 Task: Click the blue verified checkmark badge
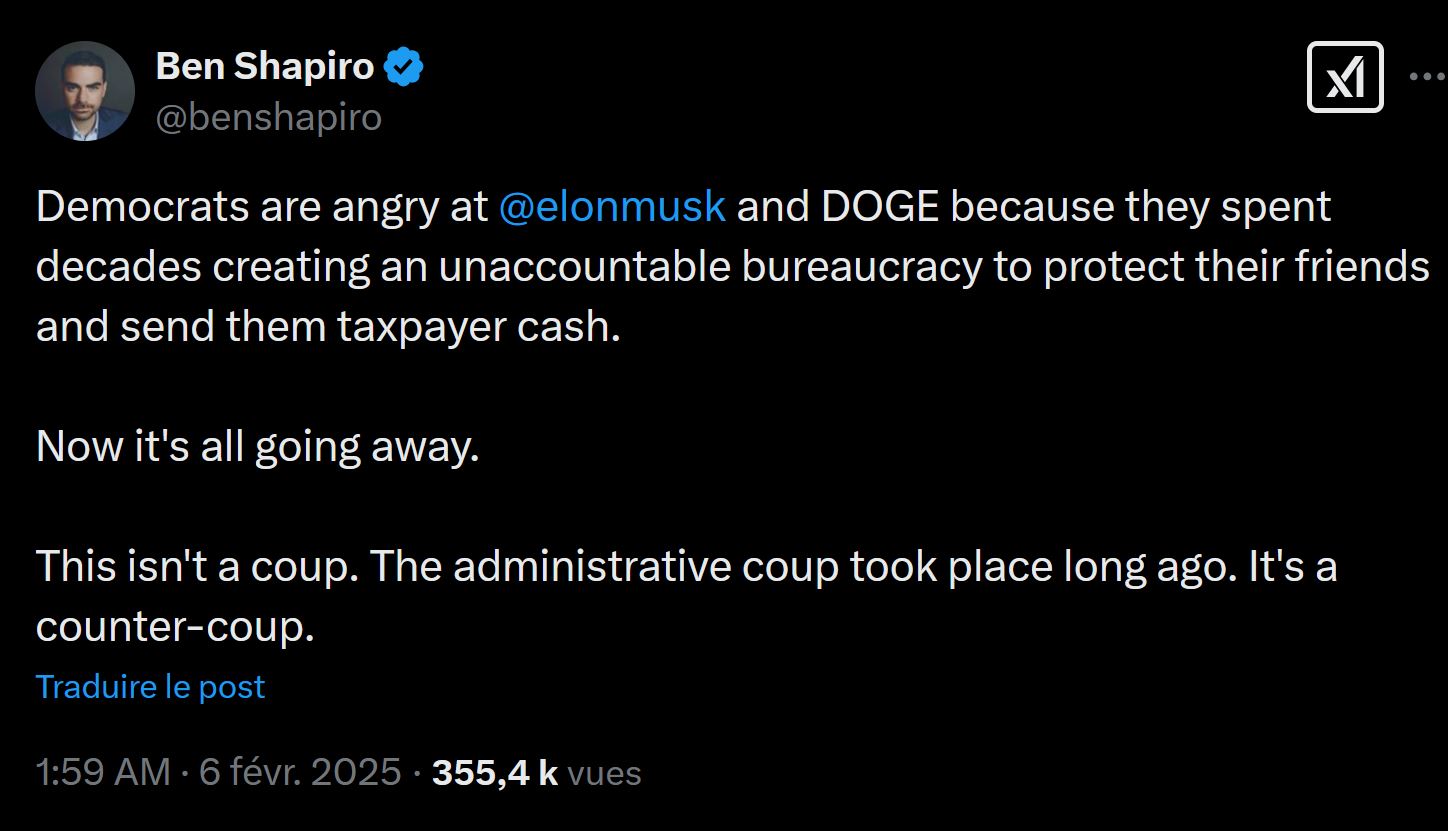pyautogui.click(x=405, y=68)
